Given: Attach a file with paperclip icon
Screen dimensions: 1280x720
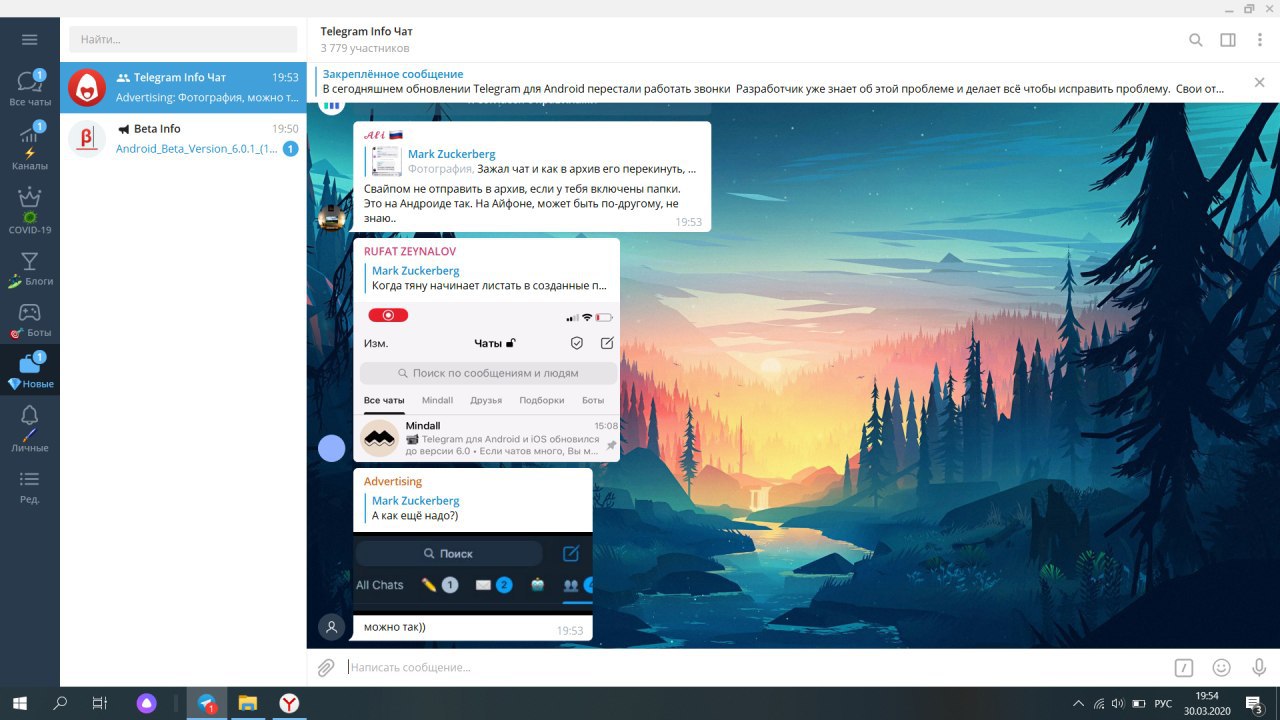Looking at the screenshot, I should pyautogui.click(x=326, y=668).
